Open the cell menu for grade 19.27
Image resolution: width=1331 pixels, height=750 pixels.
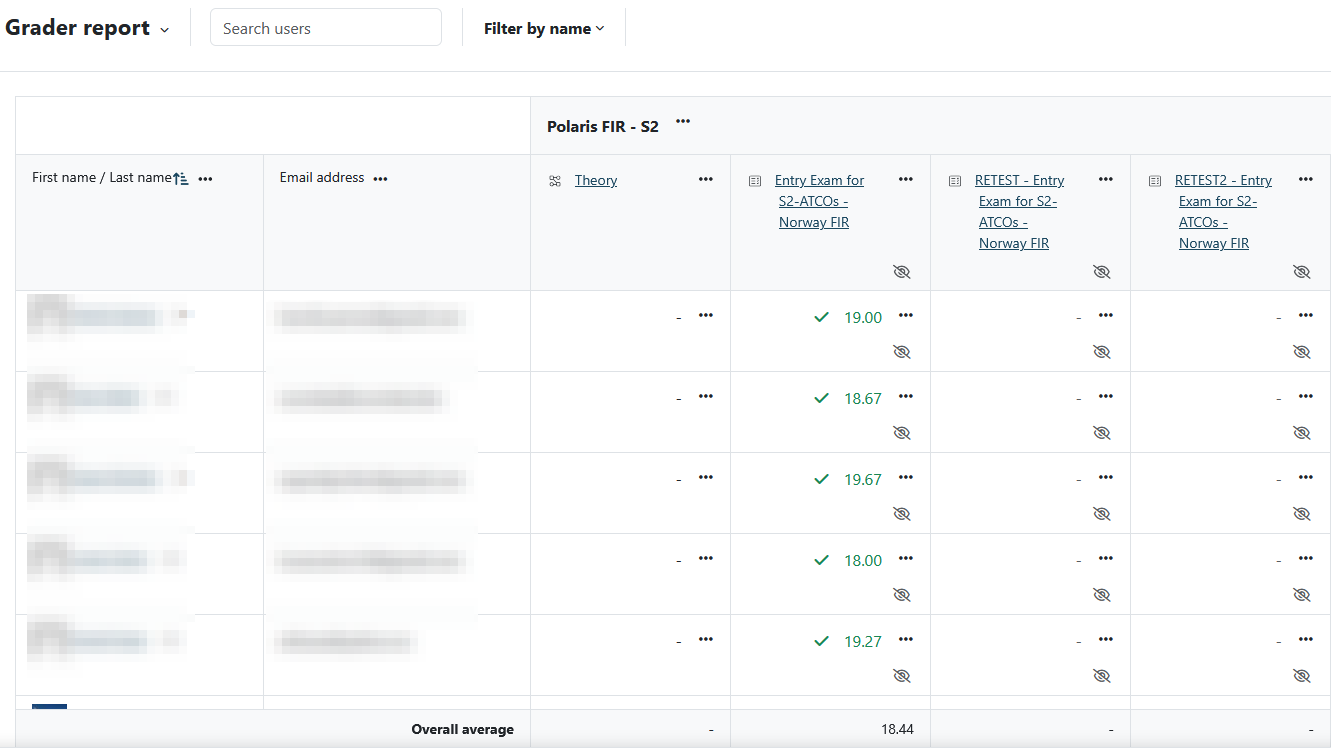[906, 640]
